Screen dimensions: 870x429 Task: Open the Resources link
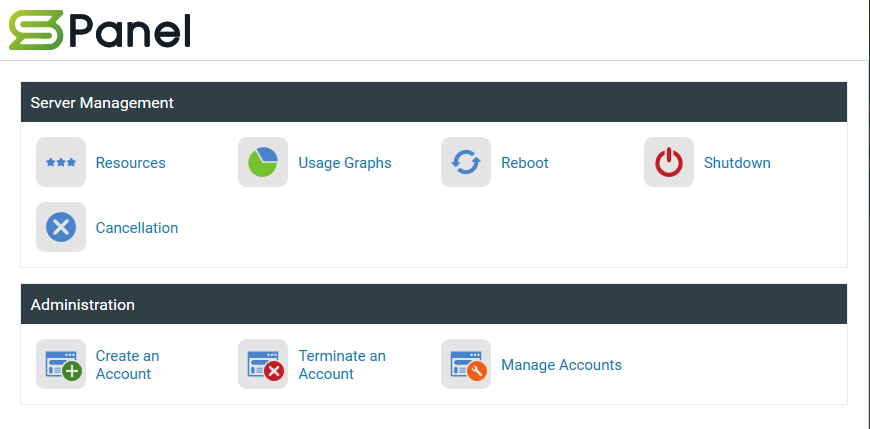click(x=130, y=163)
